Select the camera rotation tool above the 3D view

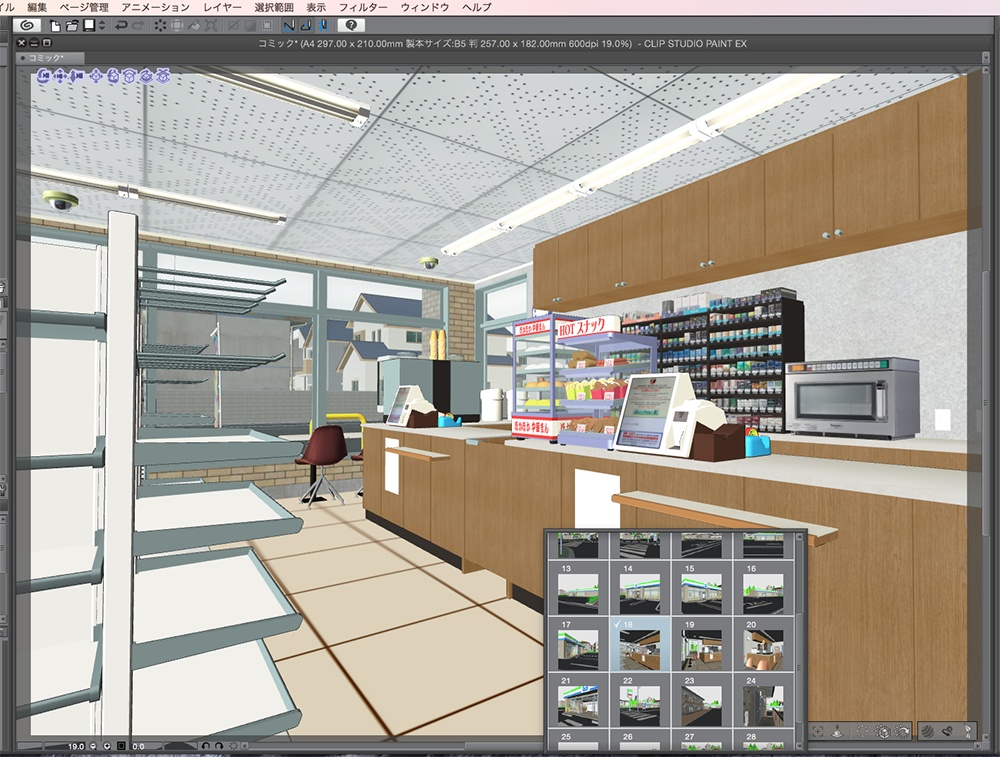tap(44, 74)
